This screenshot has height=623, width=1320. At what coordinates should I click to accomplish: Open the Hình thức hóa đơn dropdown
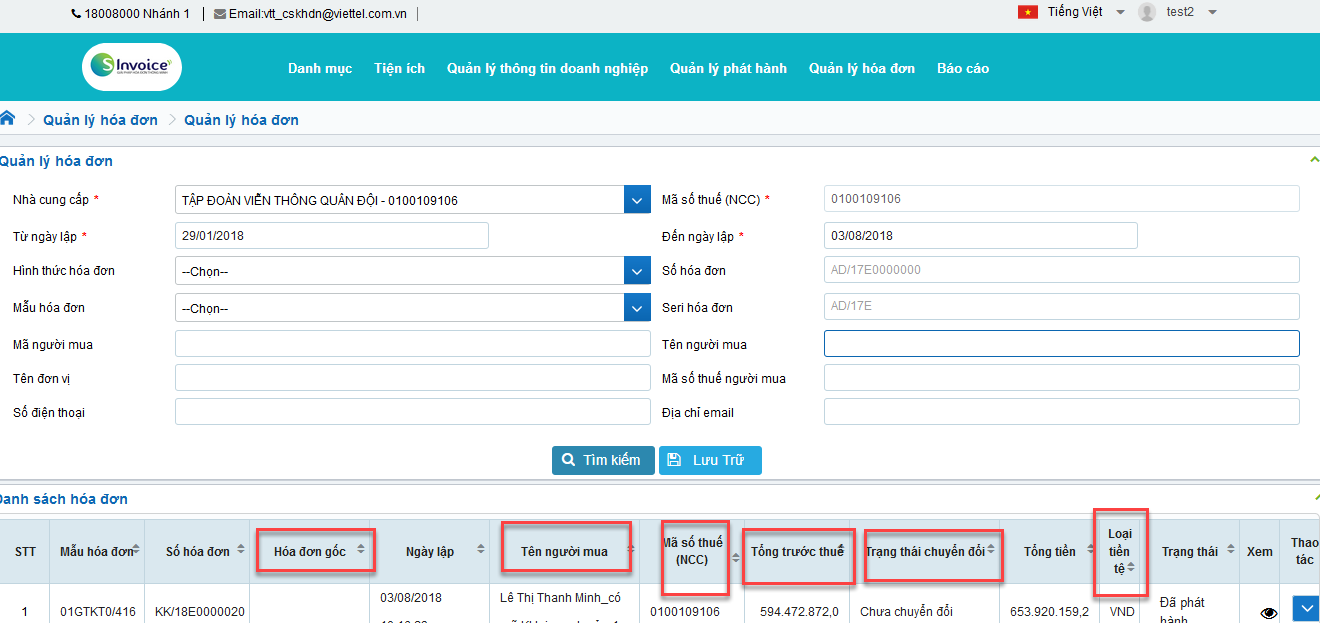[x=637, y=271]
